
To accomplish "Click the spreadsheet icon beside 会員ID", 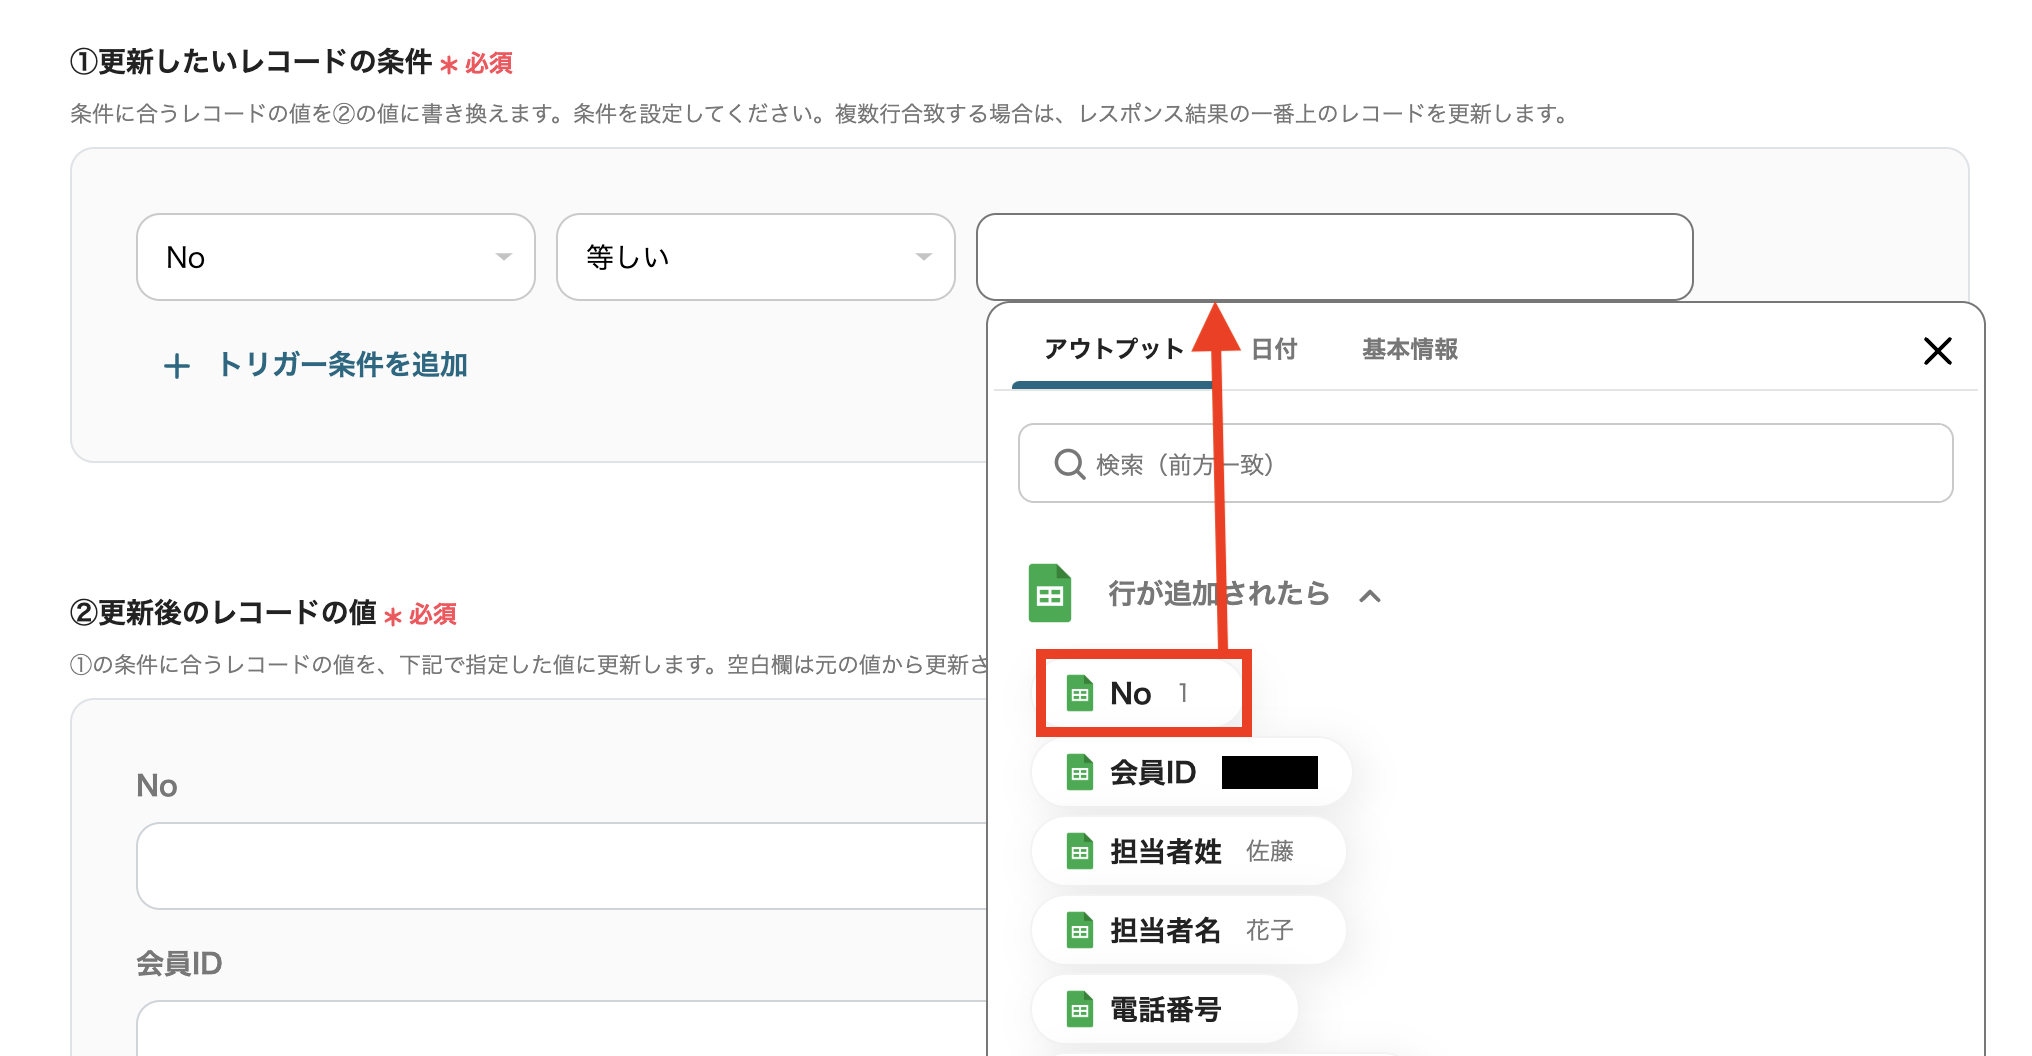I will click(1080, 771).
